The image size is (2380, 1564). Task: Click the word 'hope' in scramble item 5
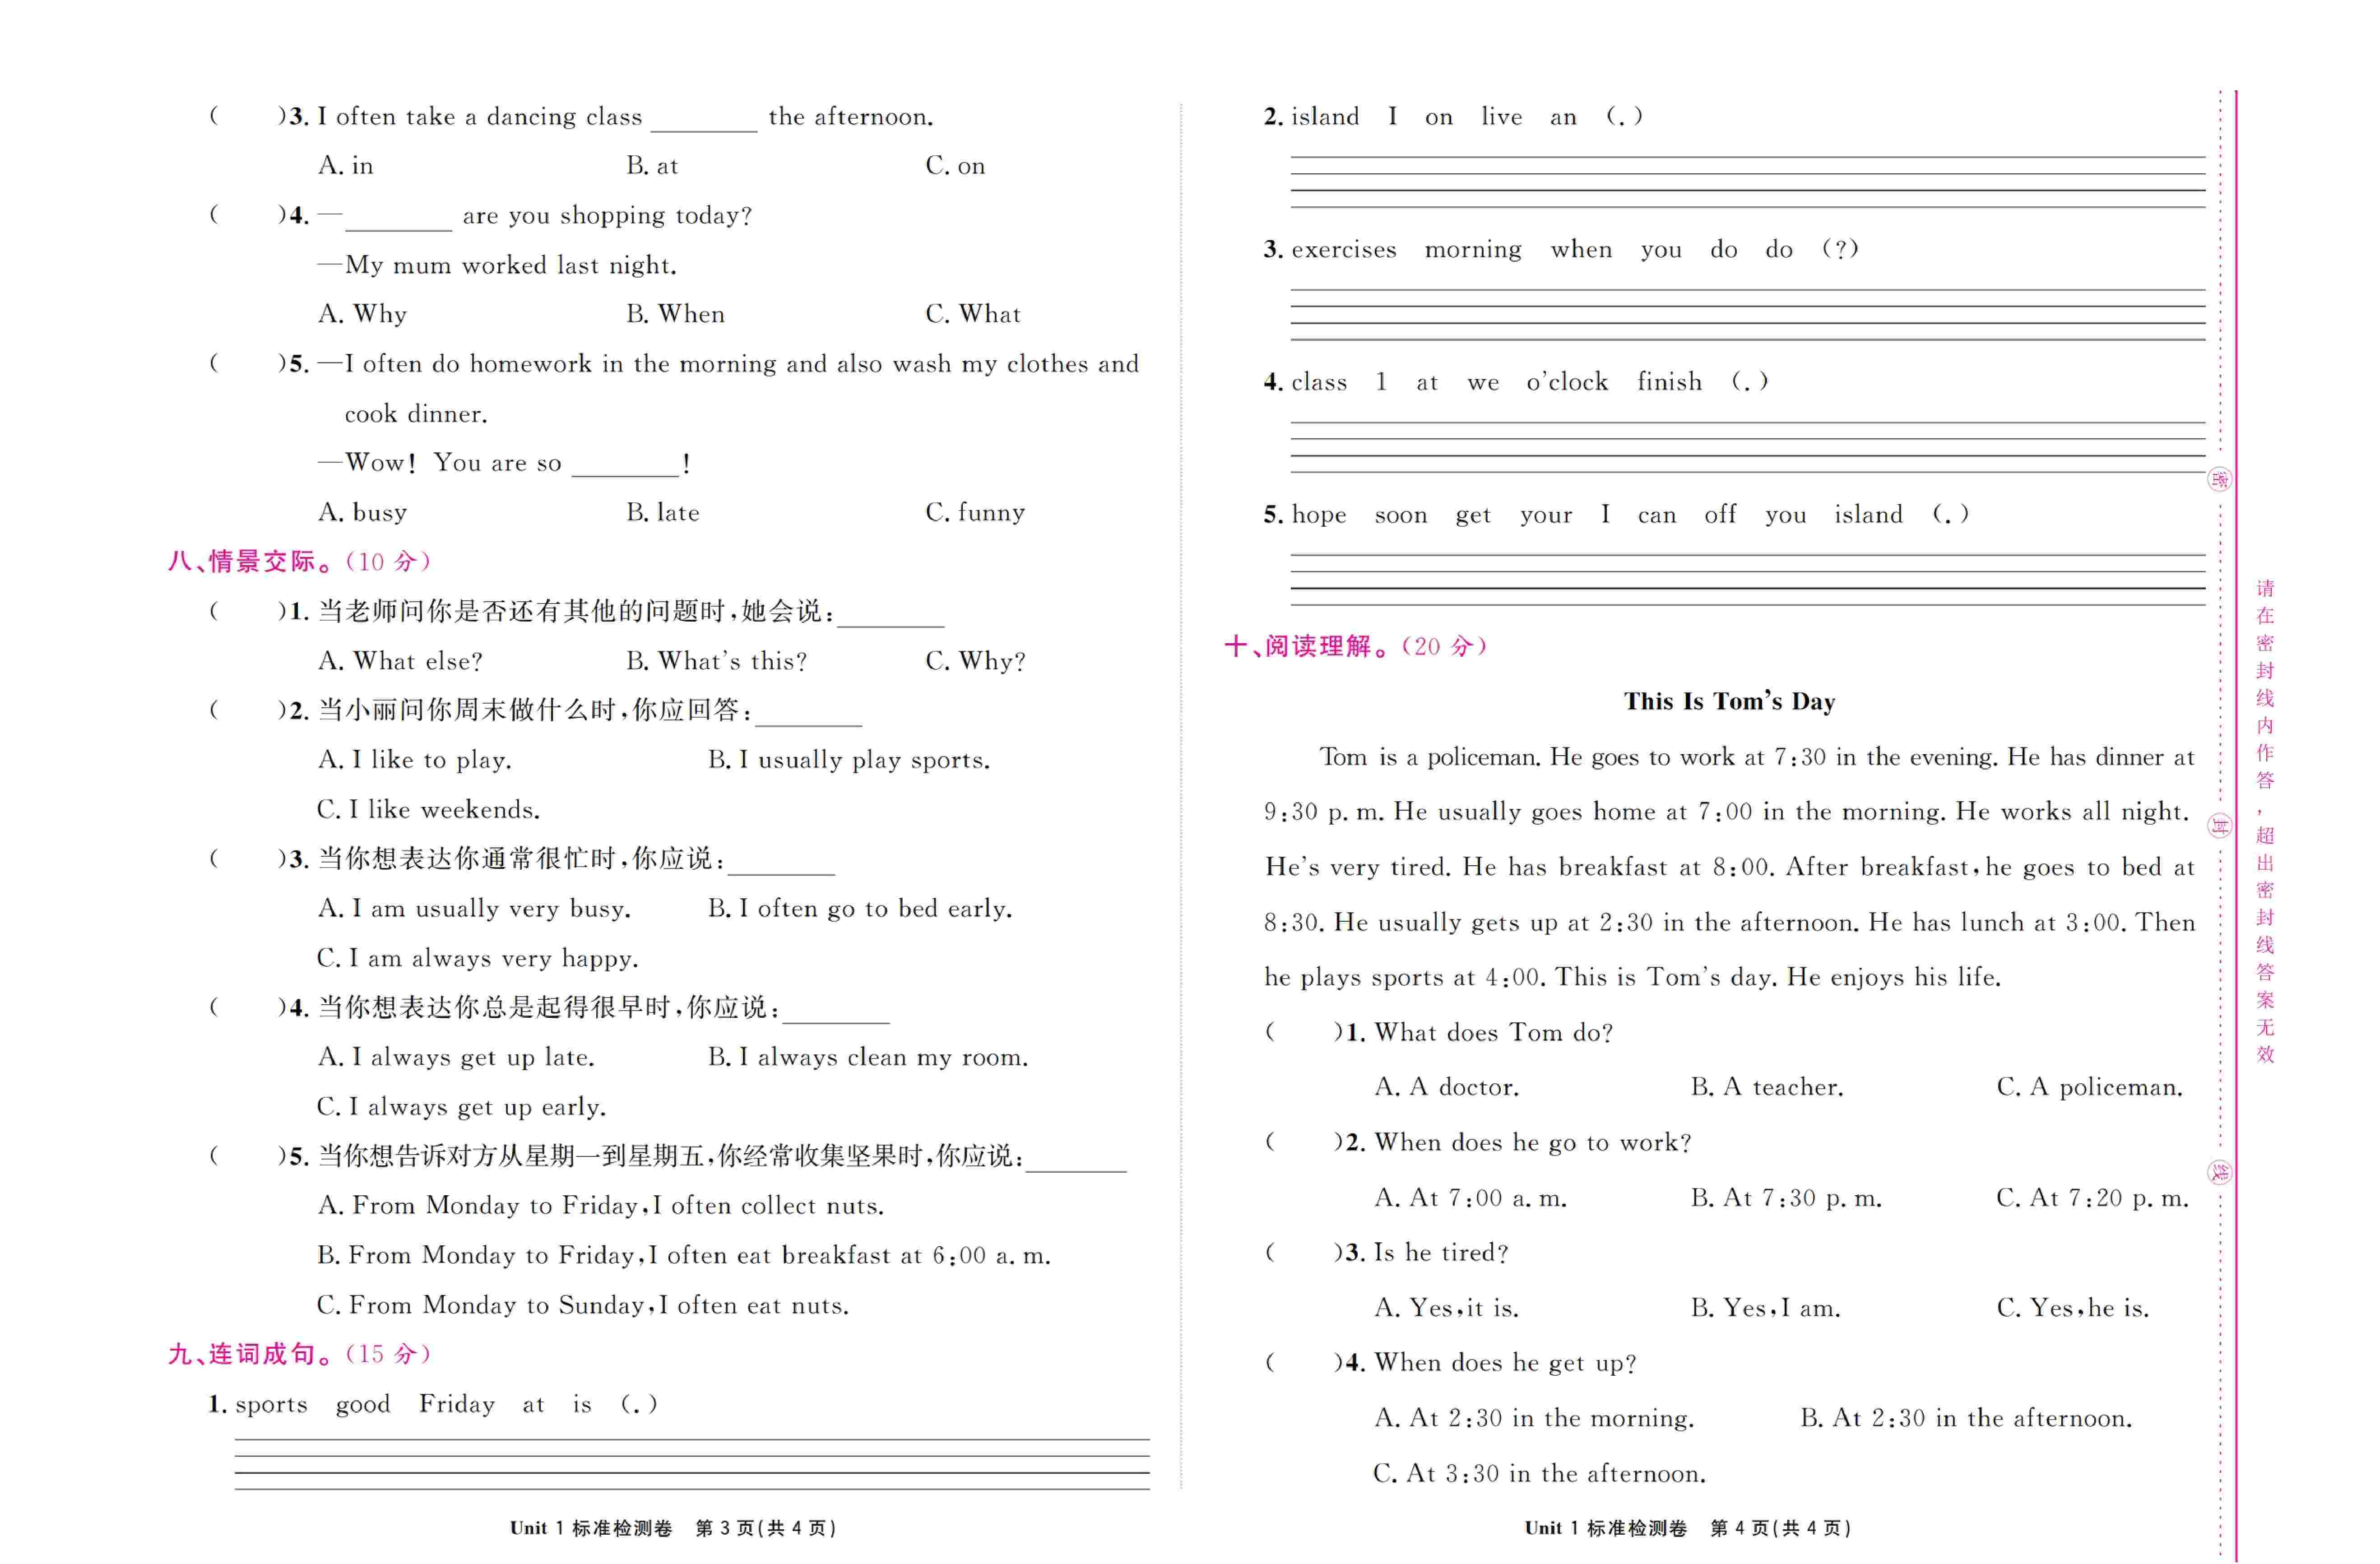coord(1319,515)
